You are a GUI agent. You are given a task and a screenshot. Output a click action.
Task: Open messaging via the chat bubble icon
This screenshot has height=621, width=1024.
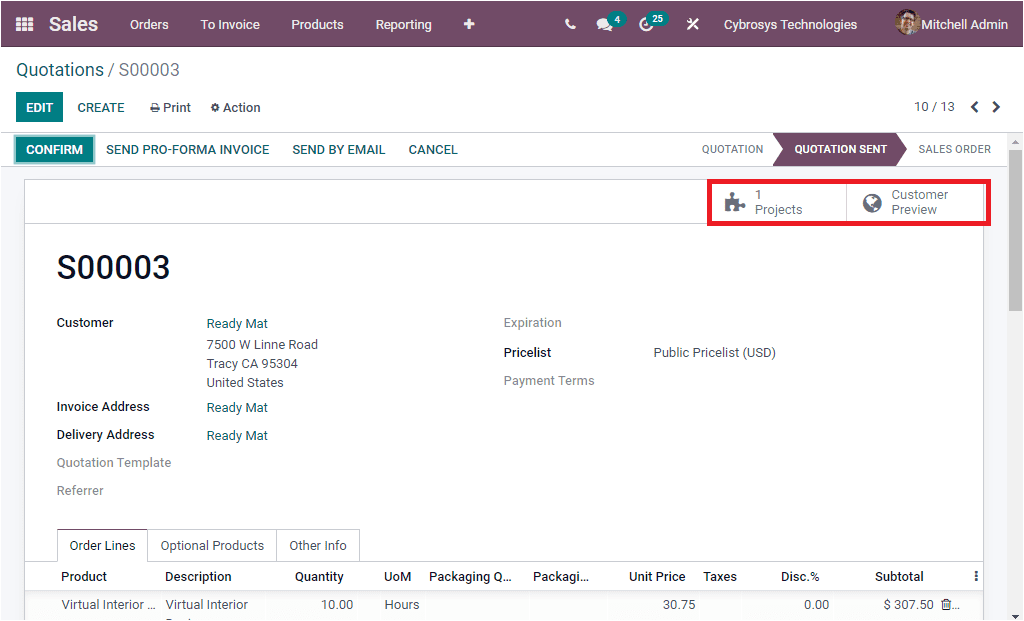(x=604, y=24)
